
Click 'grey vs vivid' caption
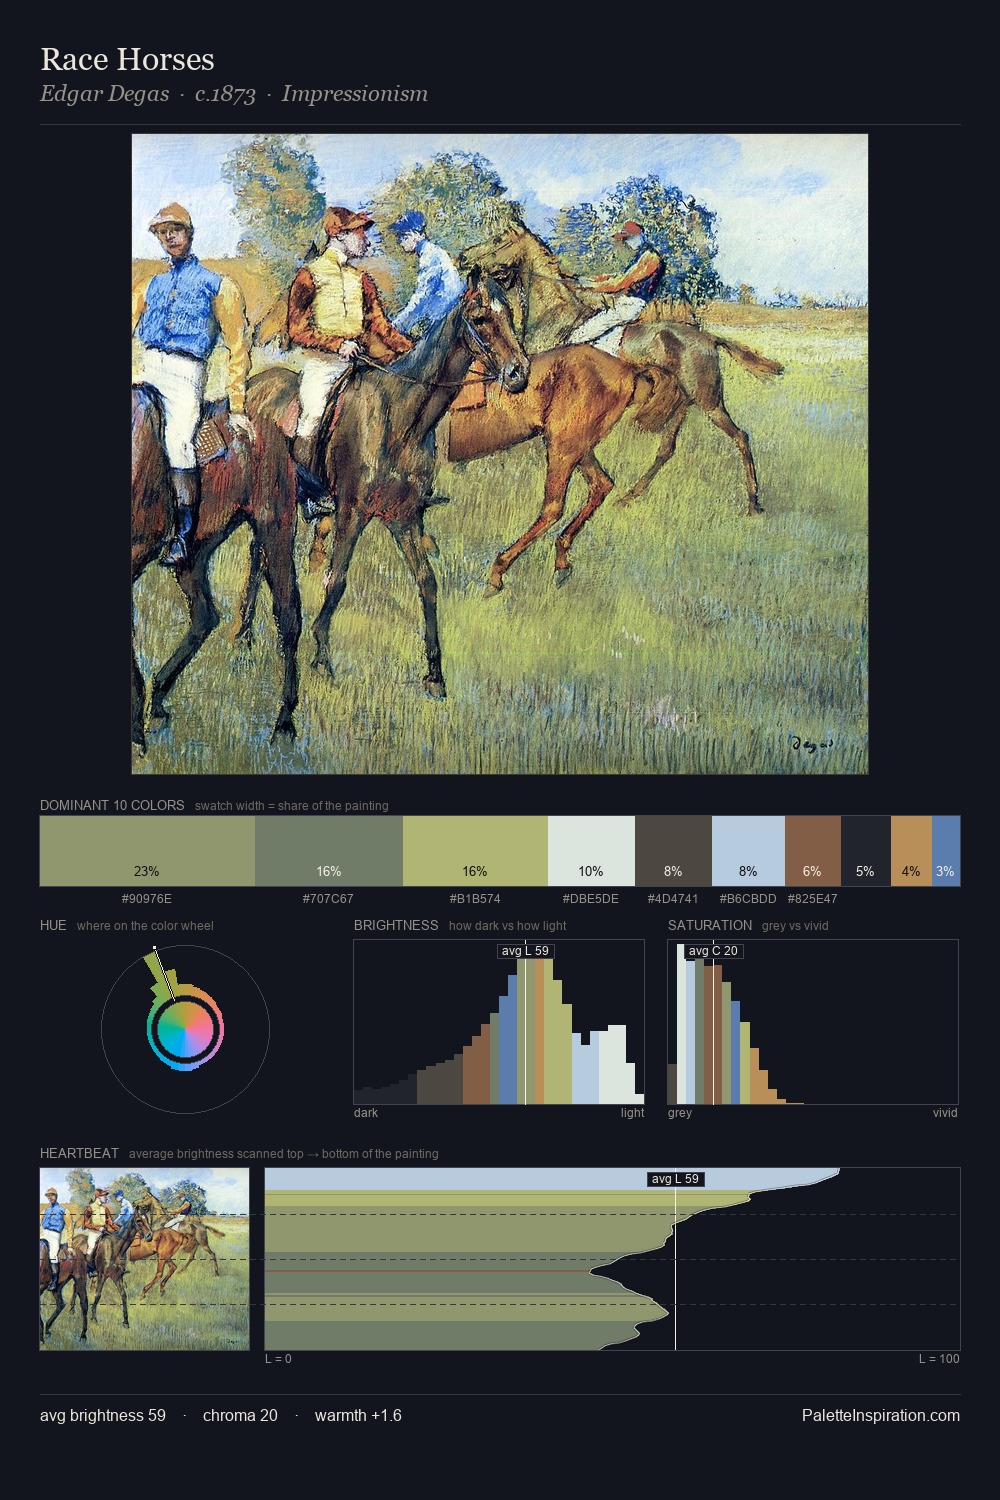coord(795,926)
